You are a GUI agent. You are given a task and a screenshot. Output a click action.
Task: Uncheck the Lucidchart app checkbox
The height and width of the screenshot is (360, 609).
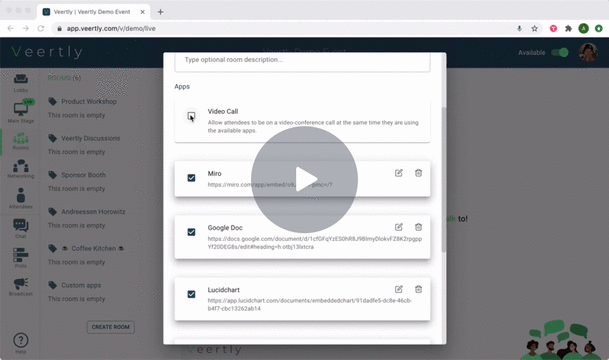click(191, 294)
